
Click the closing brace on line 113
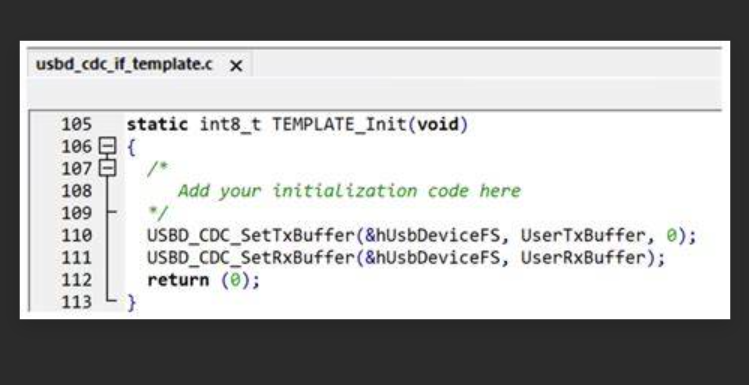click(x=132, y=302)
